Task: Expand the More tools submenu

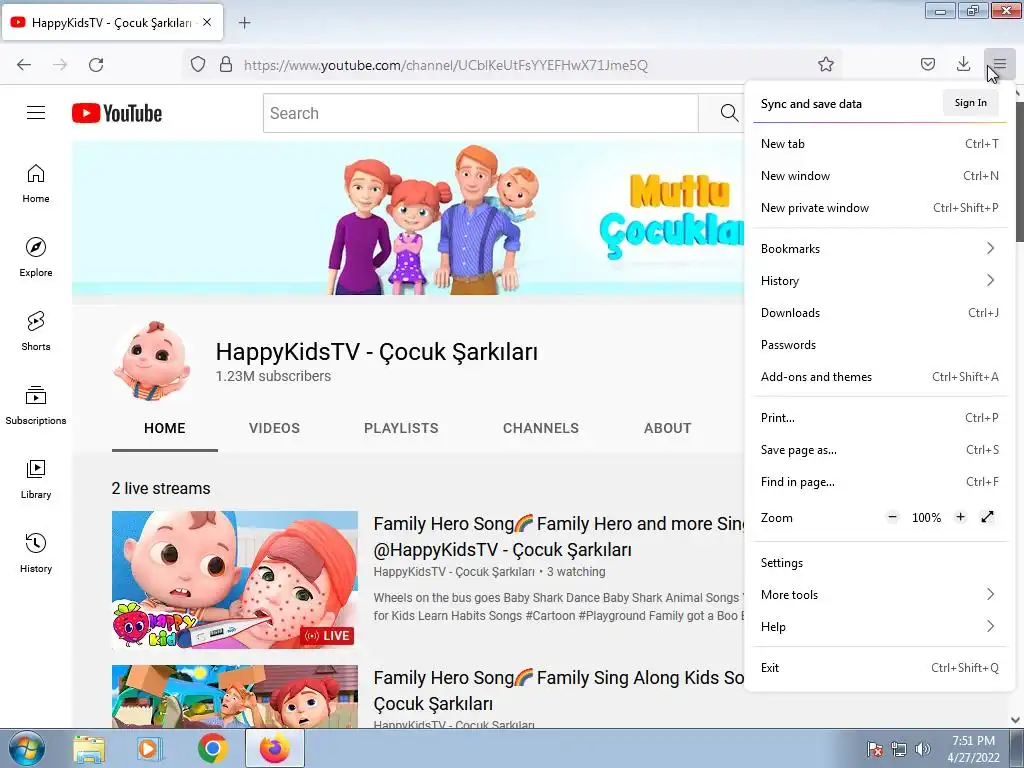Action: (879, 595)
